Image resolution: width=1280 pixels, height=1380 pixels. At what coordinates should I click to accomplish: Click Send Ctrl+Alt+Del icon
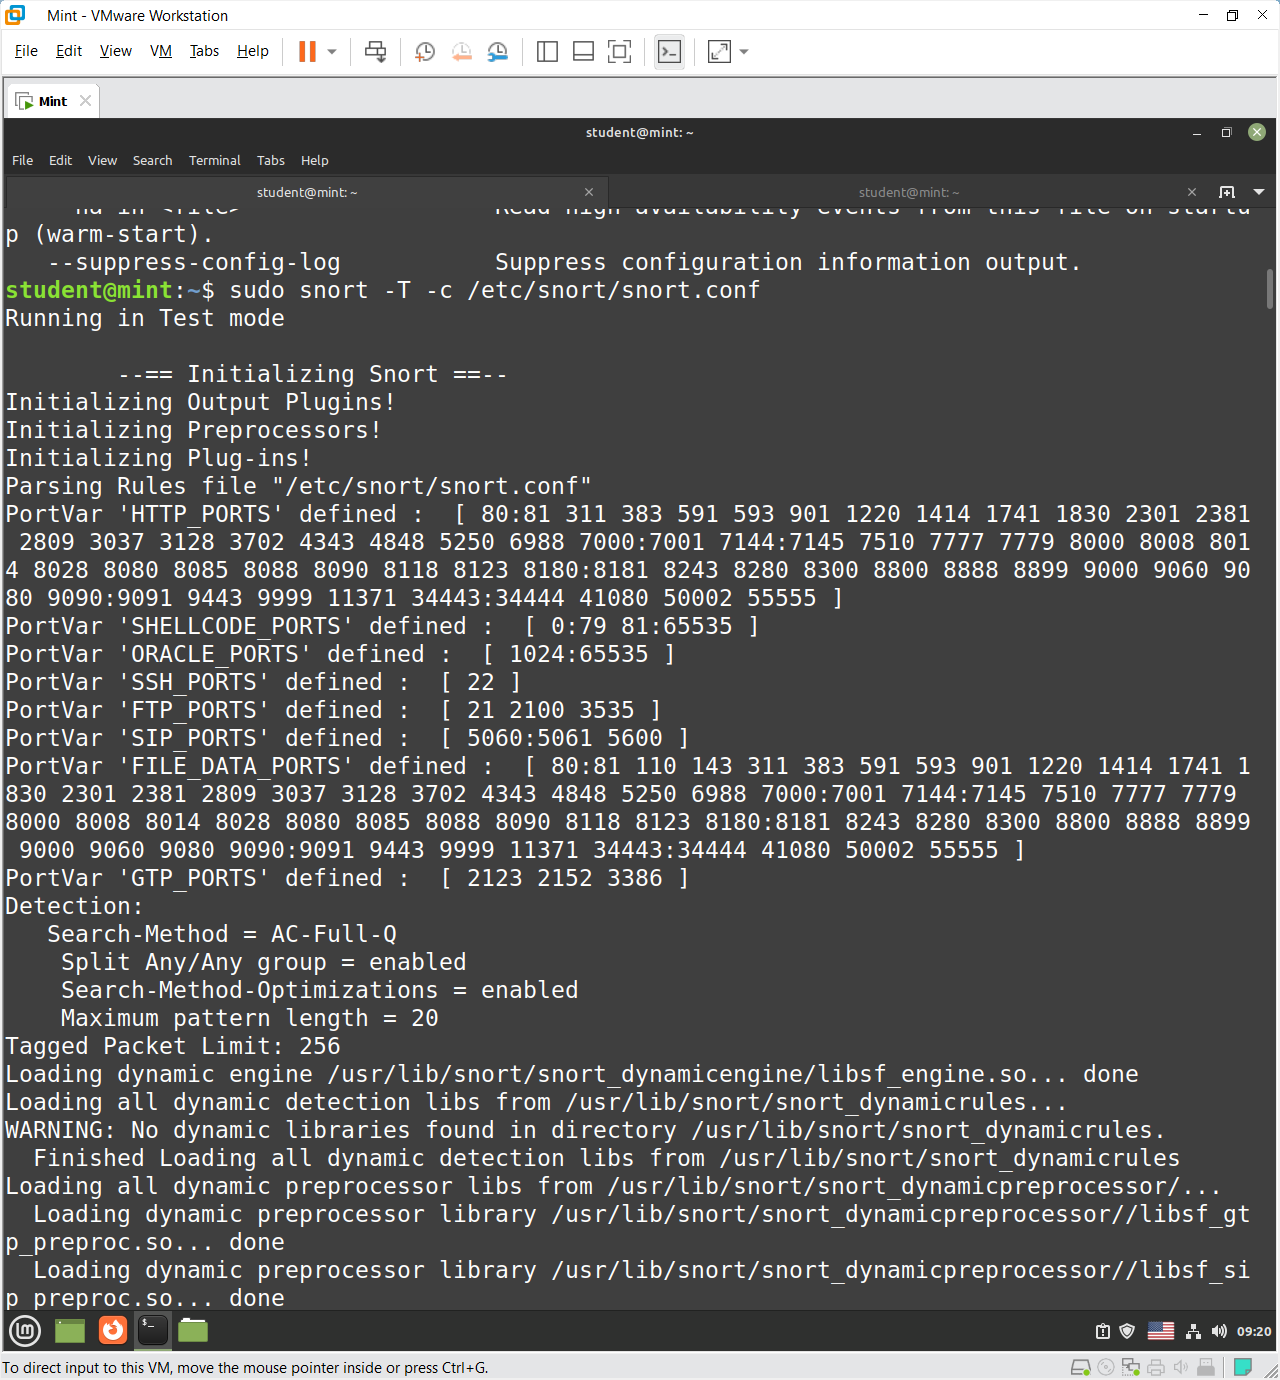click(x=376, y=52)
